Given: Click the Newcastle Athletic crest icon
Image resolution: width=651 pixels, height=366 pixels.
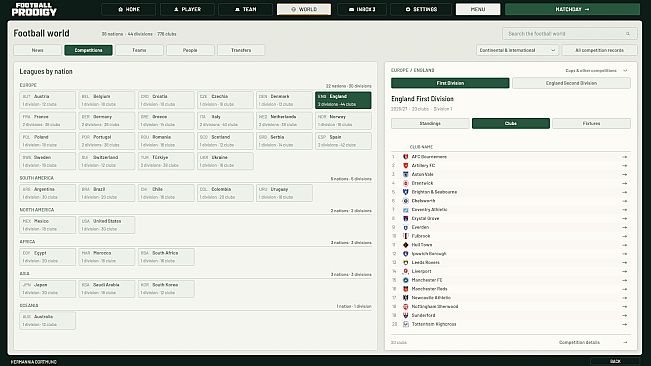Looking at the screenshot, I should click(406, 298).
